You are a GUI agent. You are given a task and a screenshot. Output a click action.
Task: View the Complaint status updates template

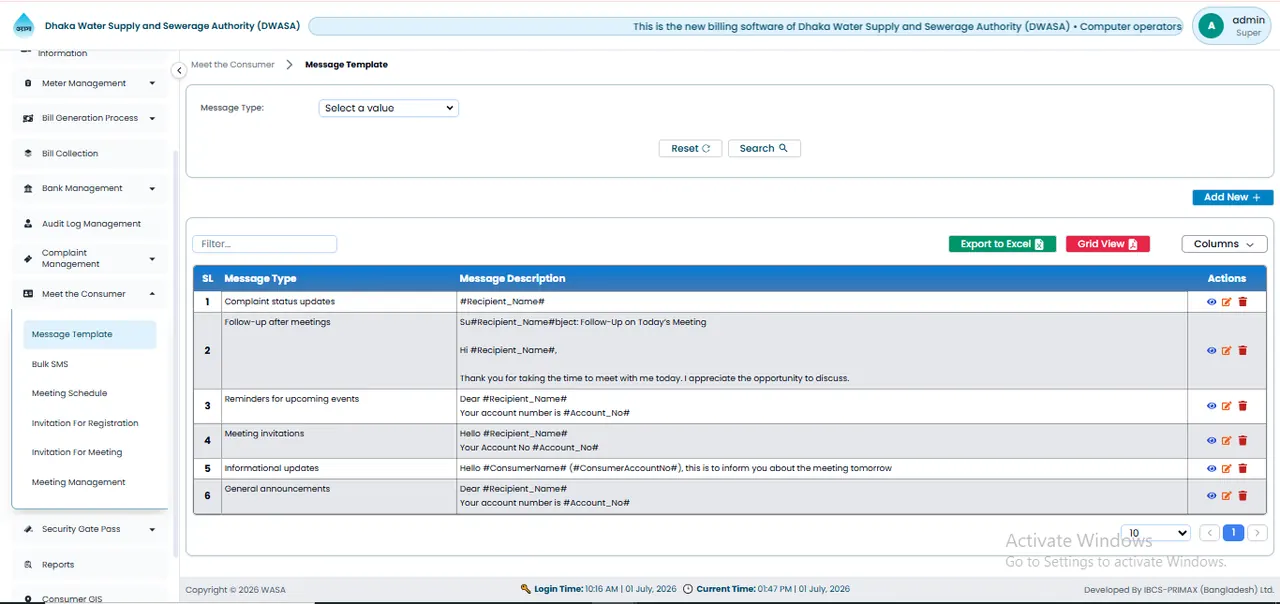[x=1212, y=302]
